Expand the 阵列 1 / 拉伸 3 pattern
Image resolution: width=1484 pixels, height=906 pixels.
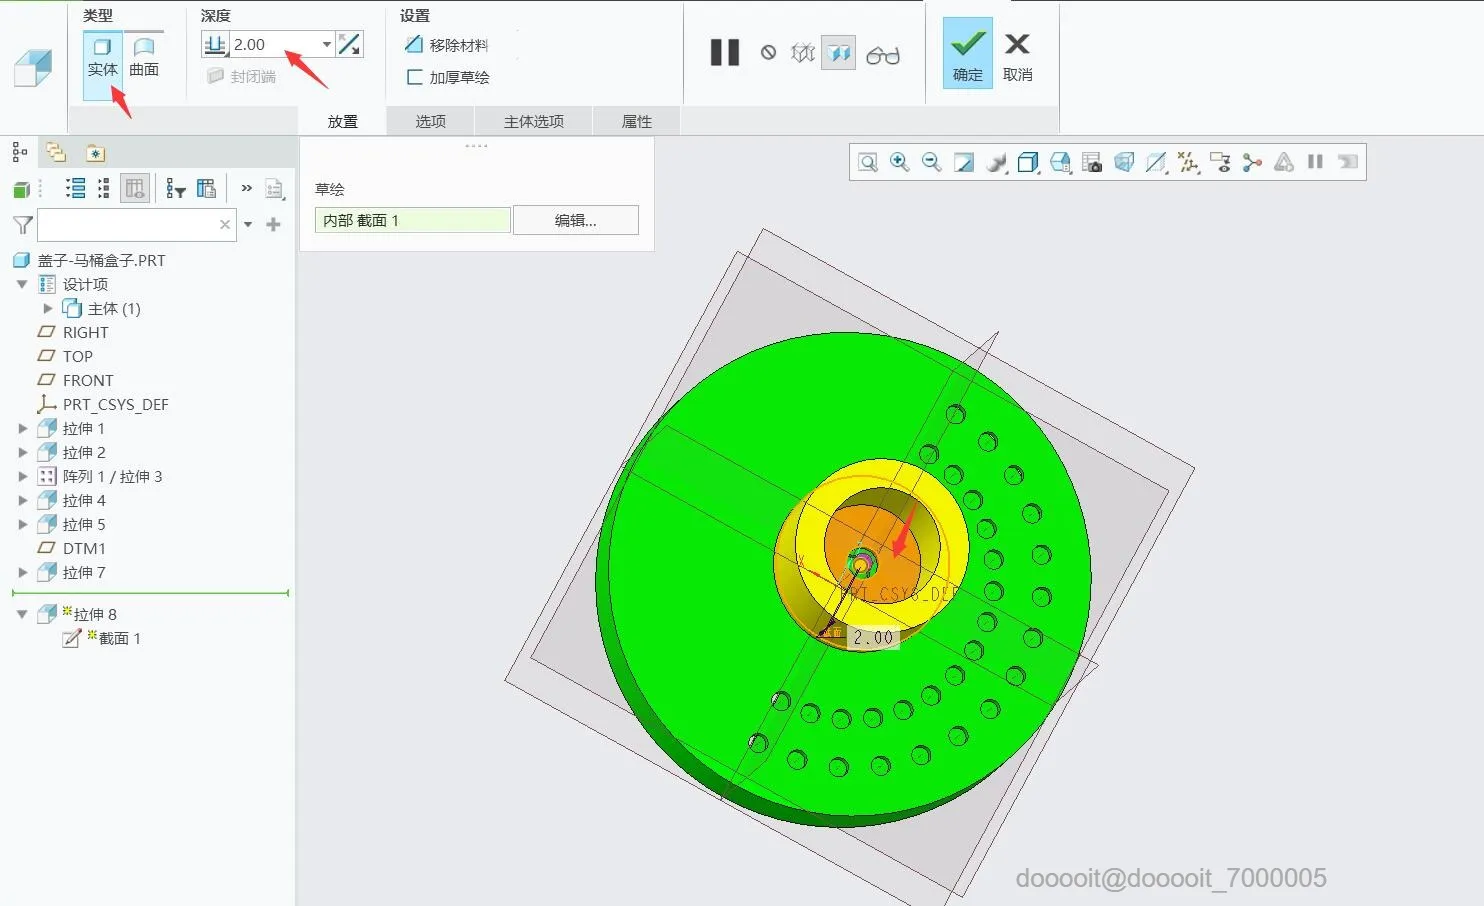(x=22, y=476)
